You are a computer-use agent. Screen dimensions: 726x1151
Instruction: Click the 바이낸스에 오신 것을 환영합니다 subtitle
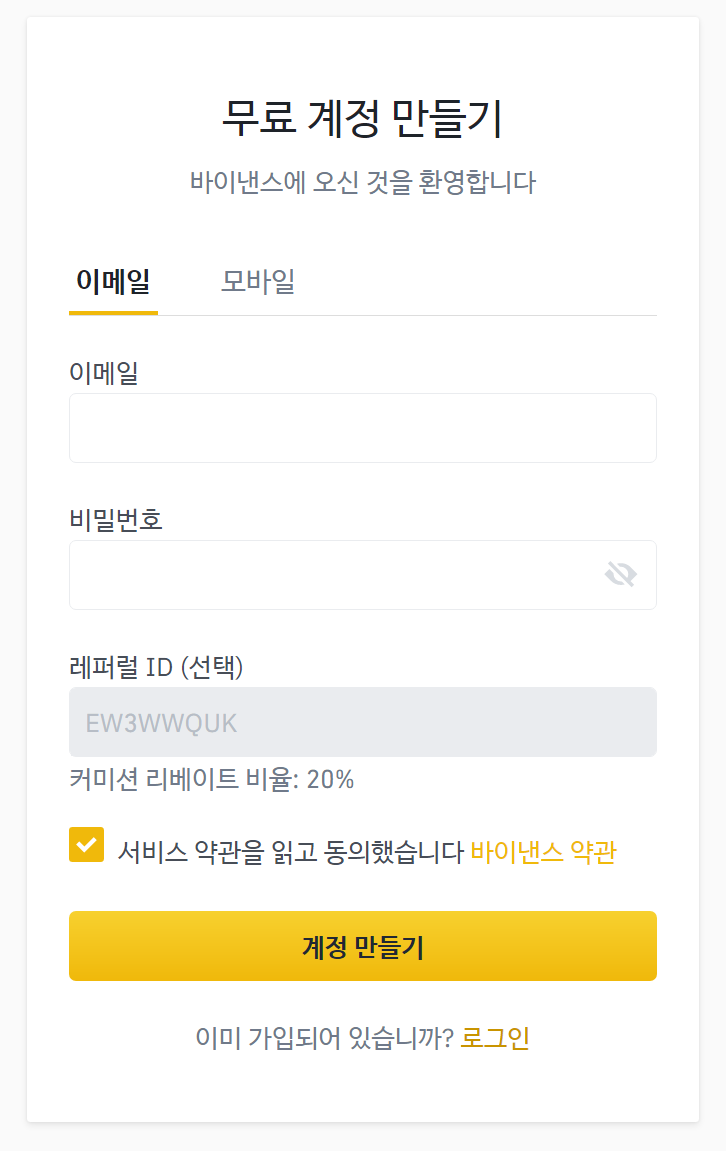363,182
